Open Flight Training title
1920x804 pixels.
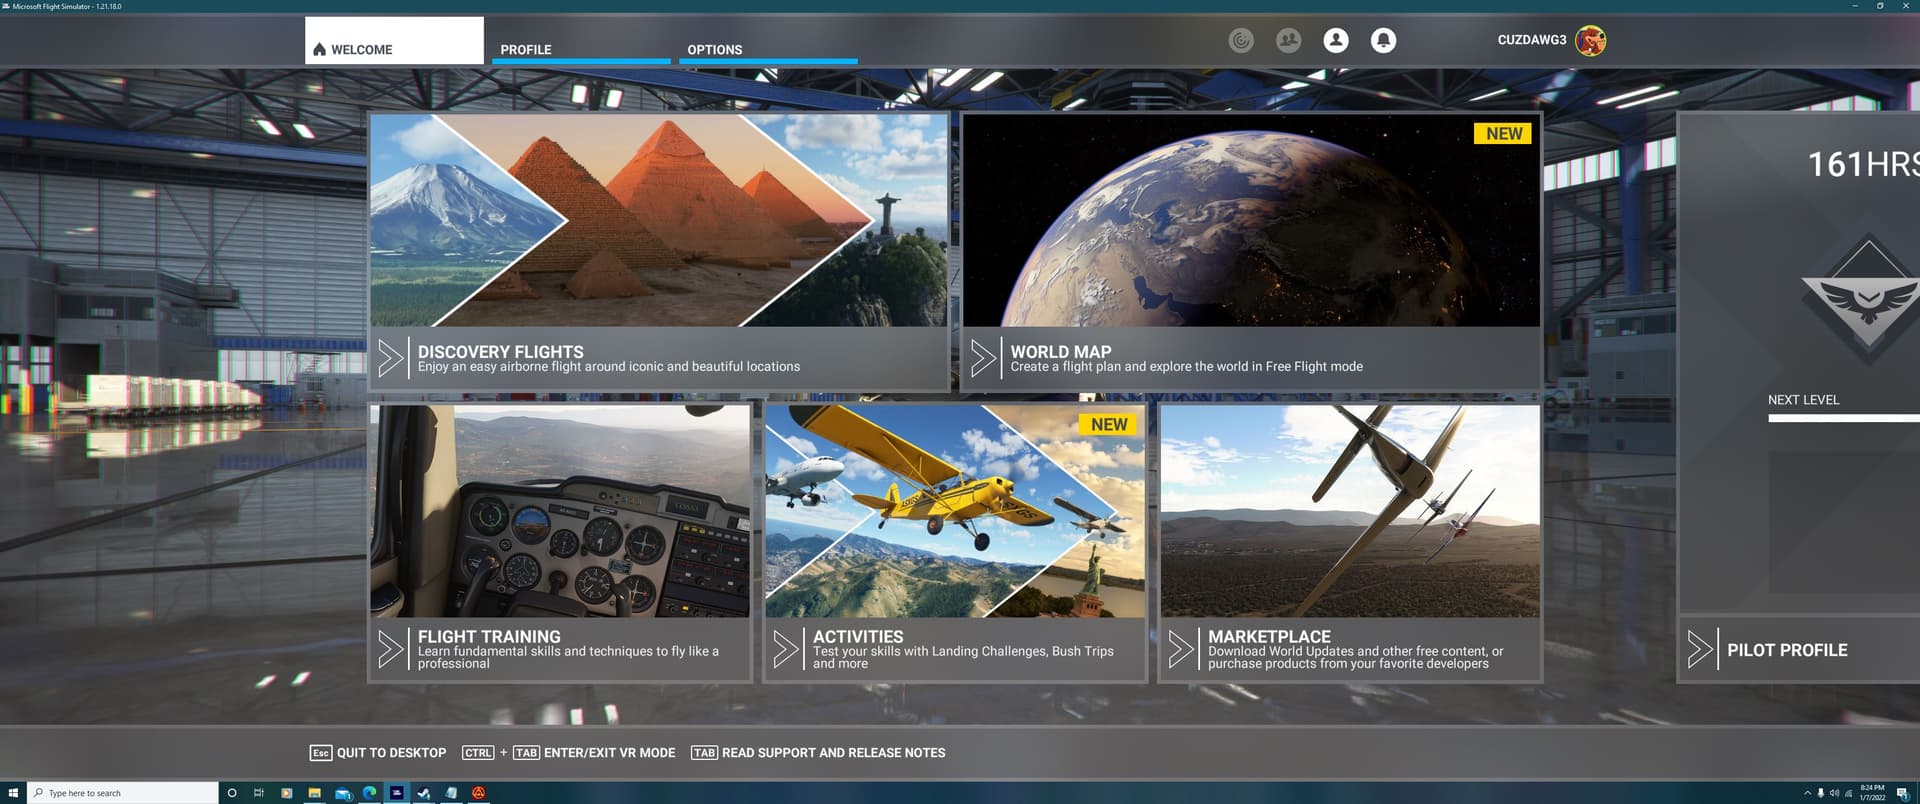(489, 636)
